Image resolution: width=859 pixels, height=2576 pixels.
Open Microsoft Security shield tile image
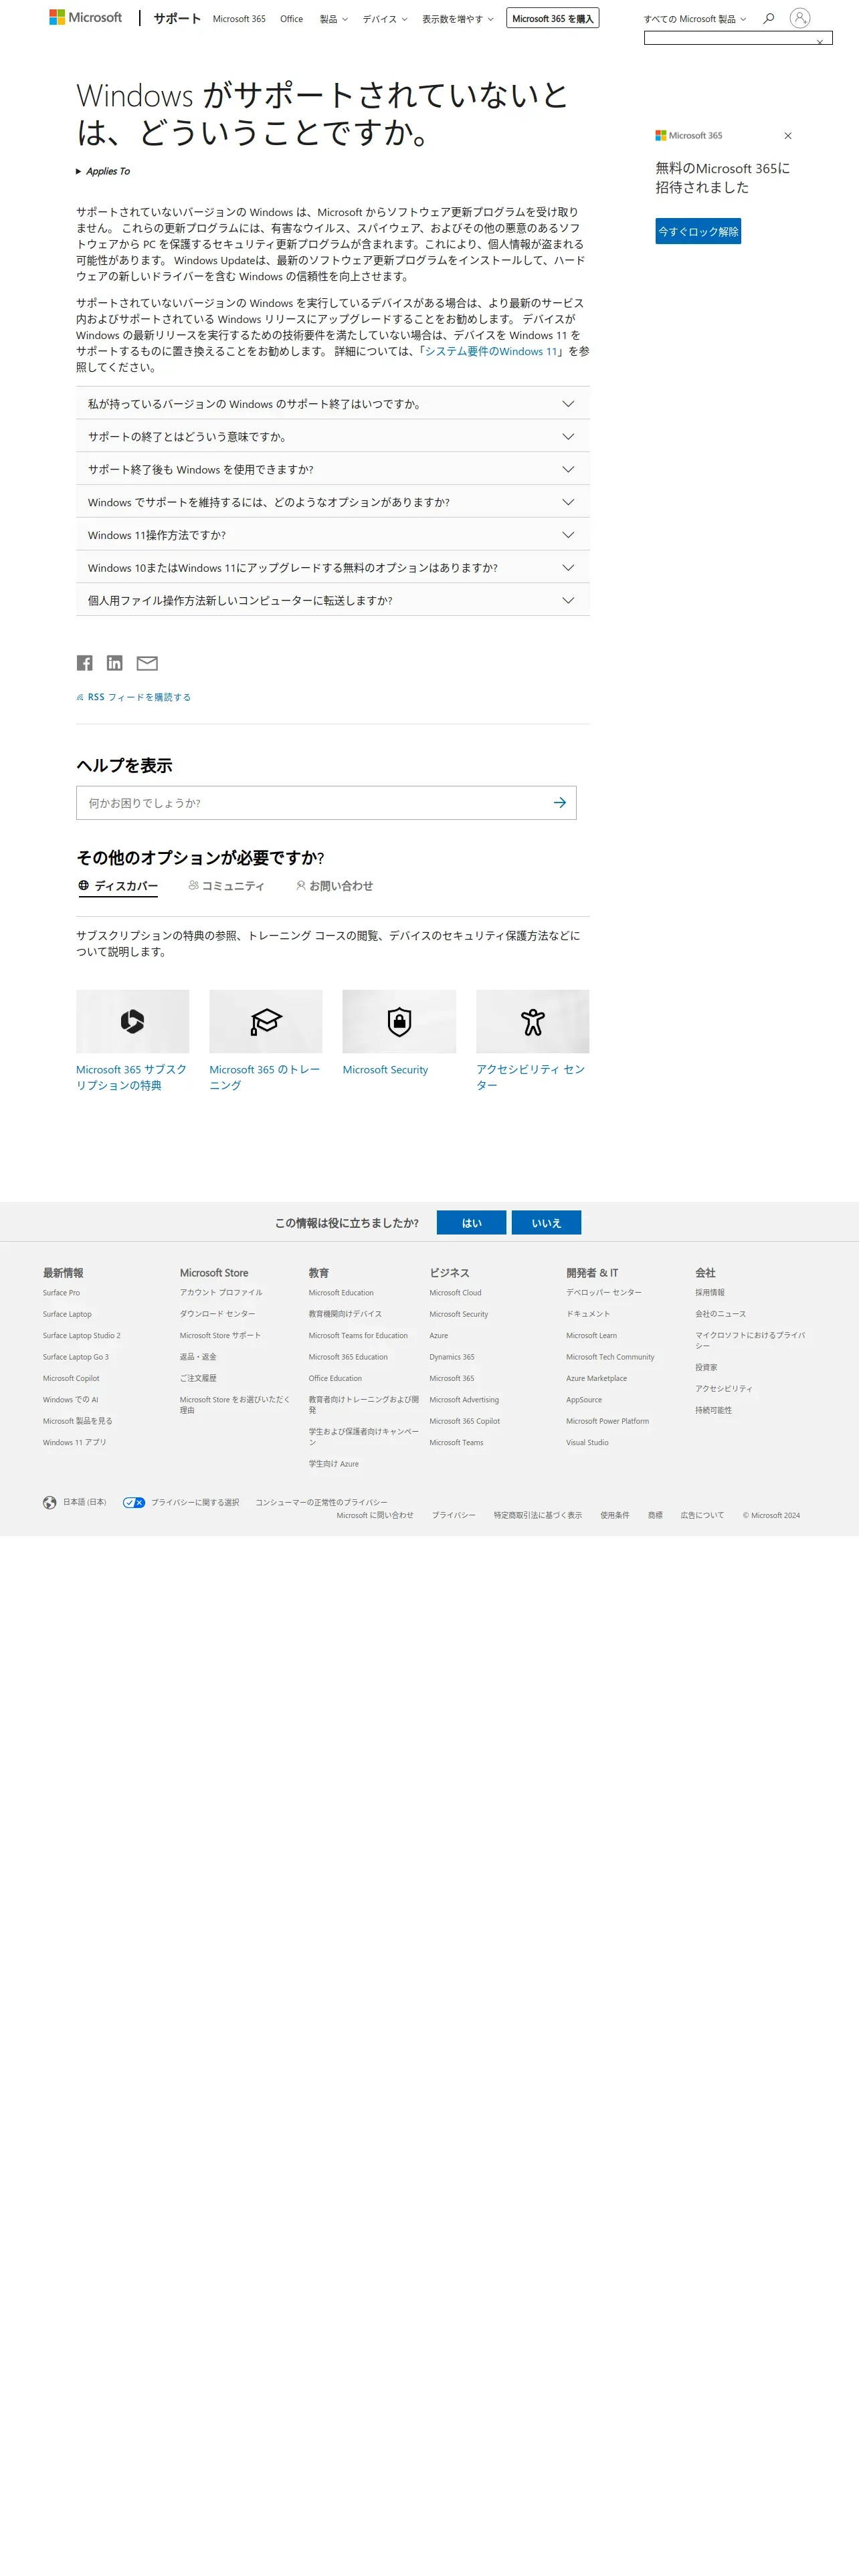[399, 1021]
